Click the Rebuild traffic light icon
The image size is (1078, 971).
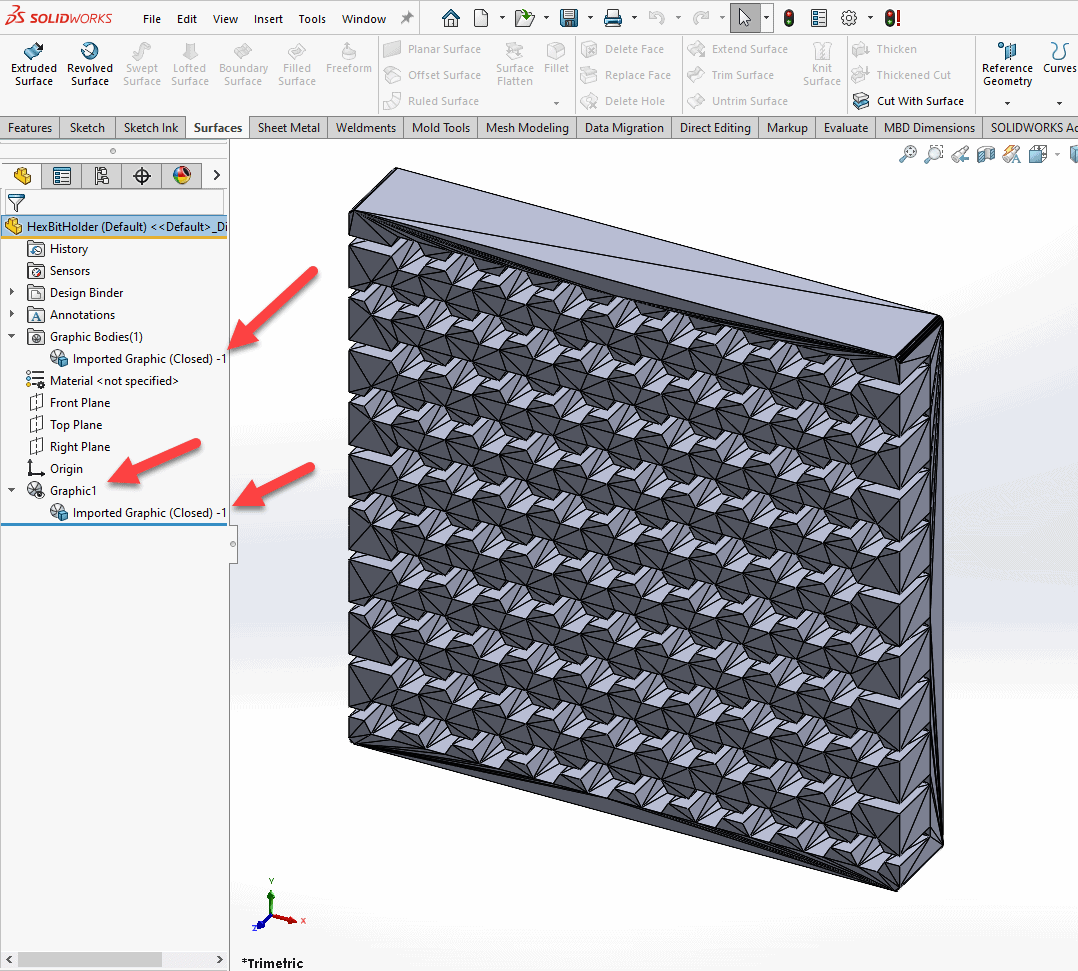789,19
